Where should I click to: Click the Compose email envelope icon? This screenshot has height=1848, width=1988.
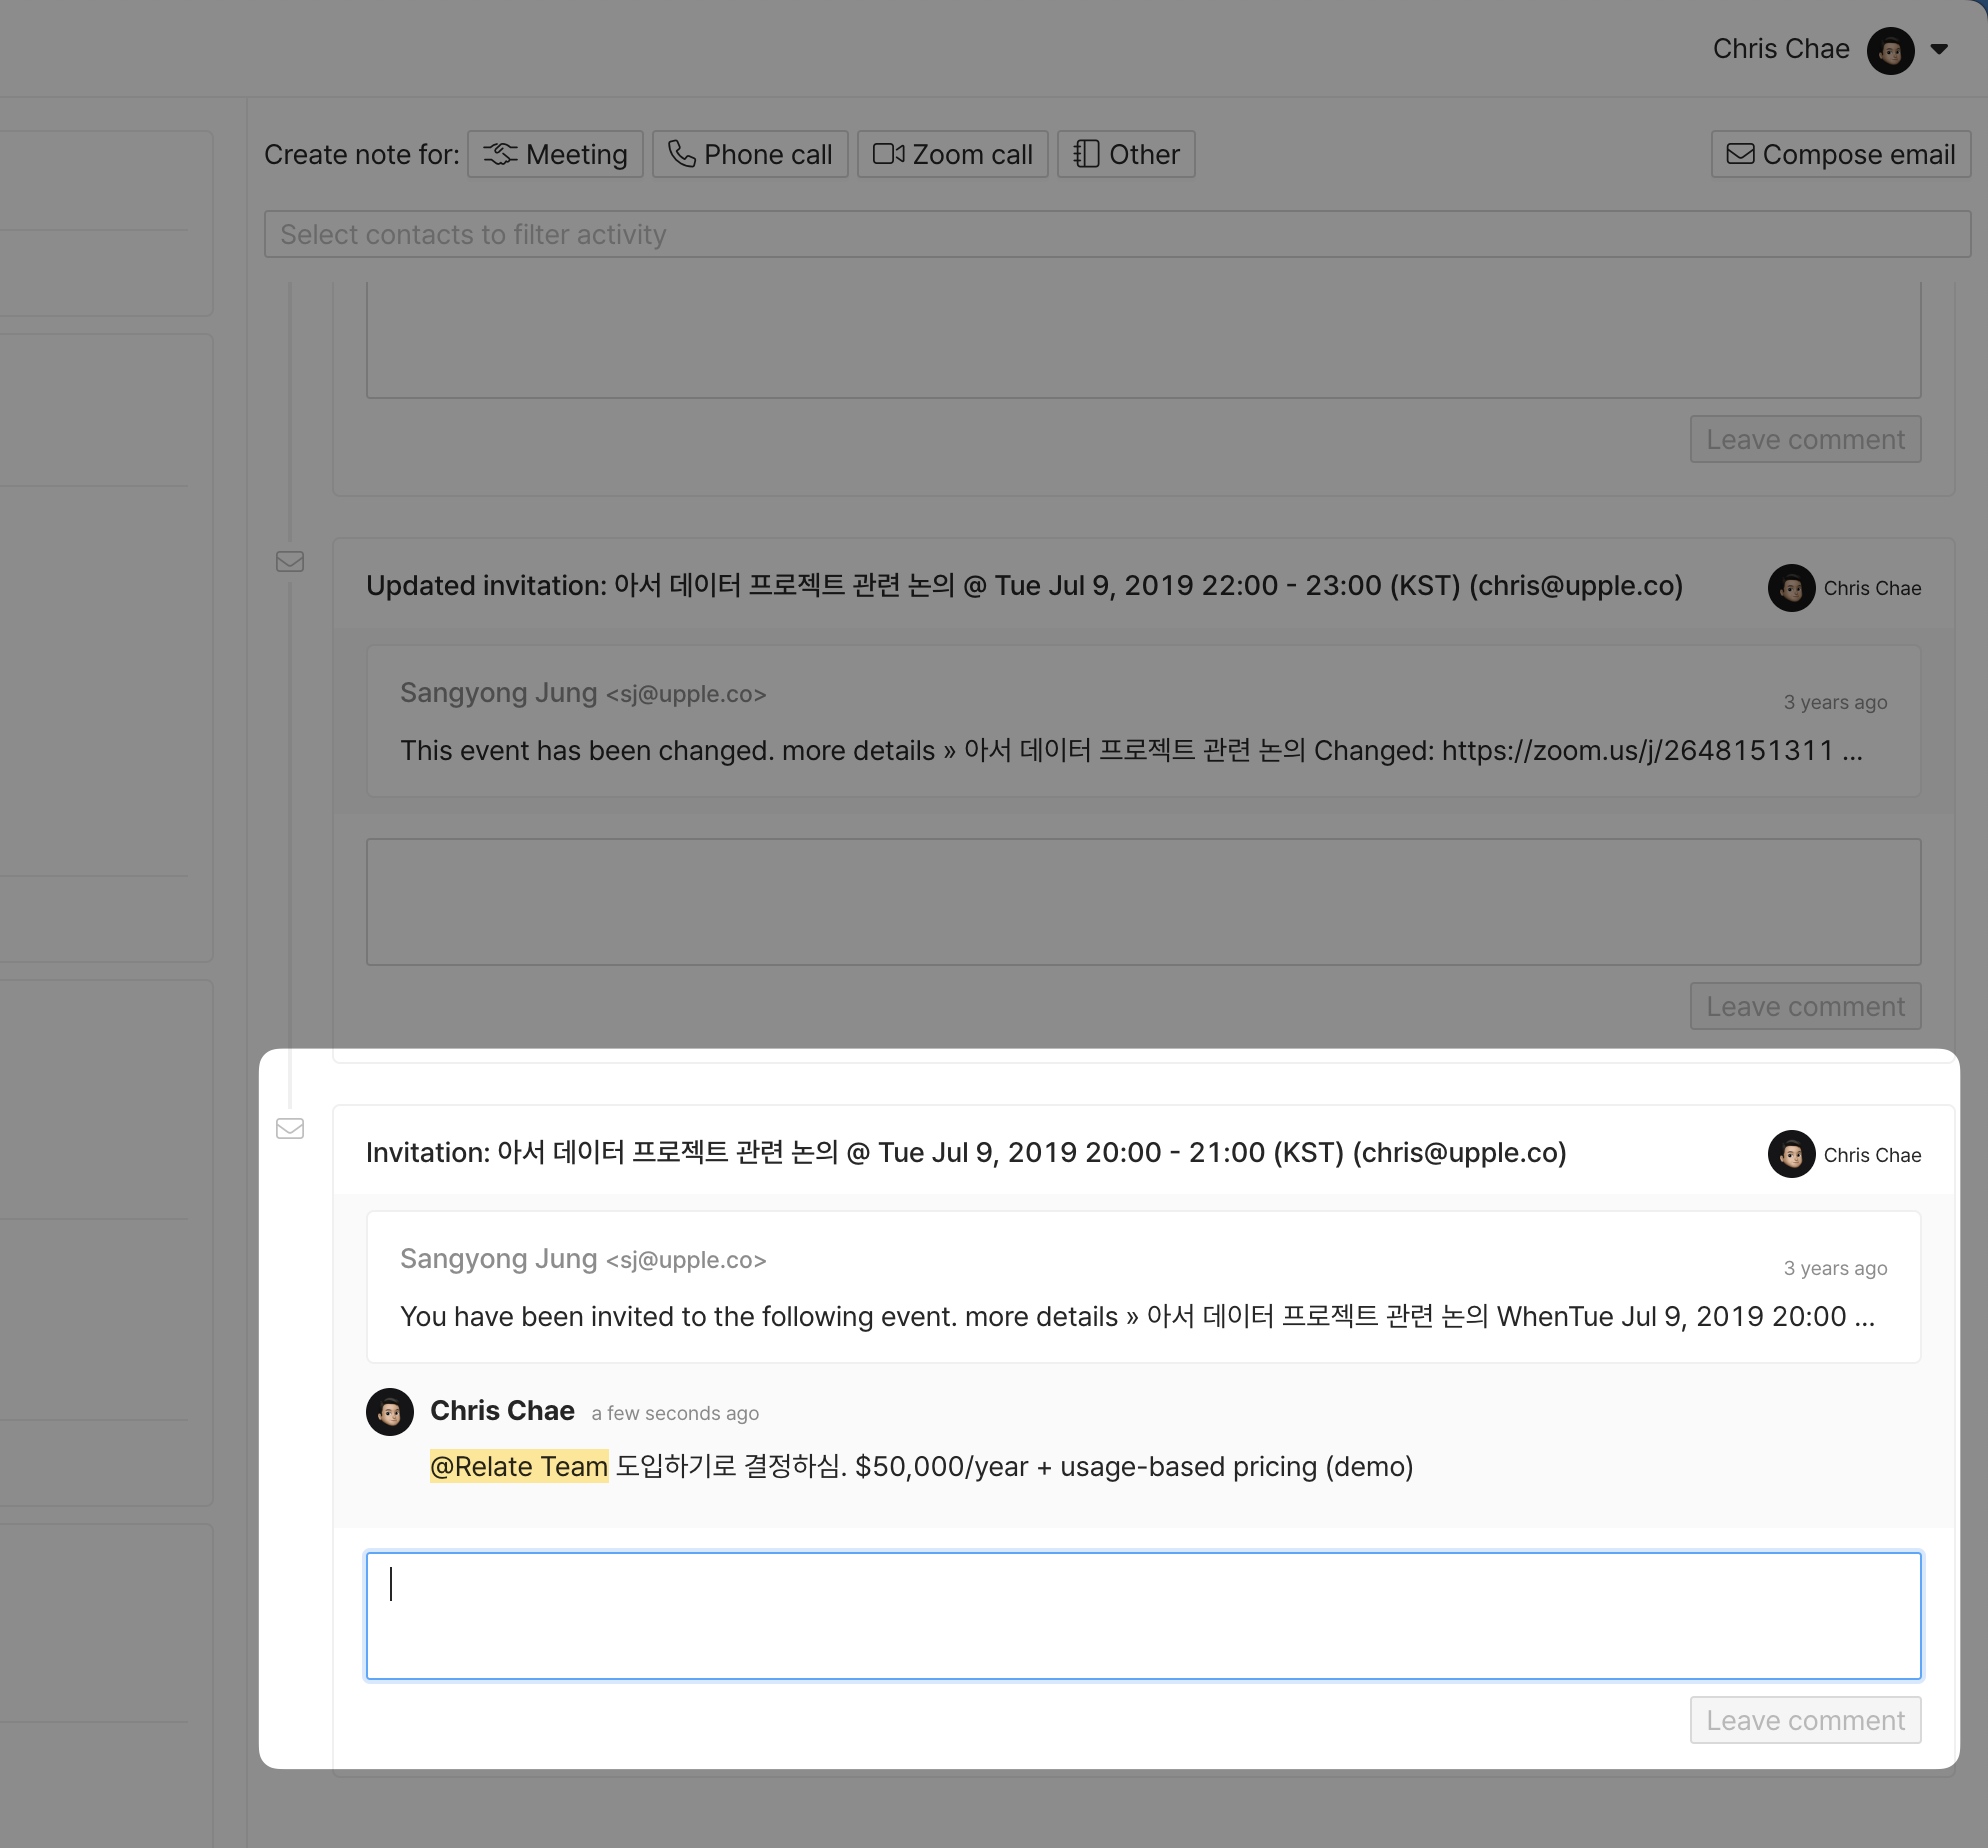[1740, 154]
